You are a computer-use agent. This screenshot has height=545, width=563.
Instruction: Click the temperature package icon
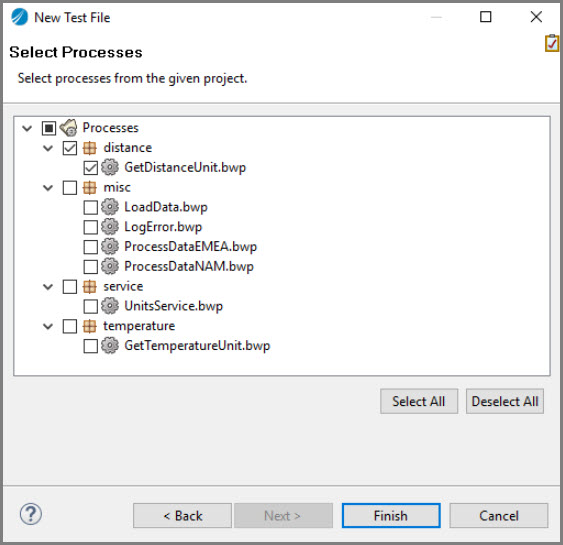click(x=89, y=326)
